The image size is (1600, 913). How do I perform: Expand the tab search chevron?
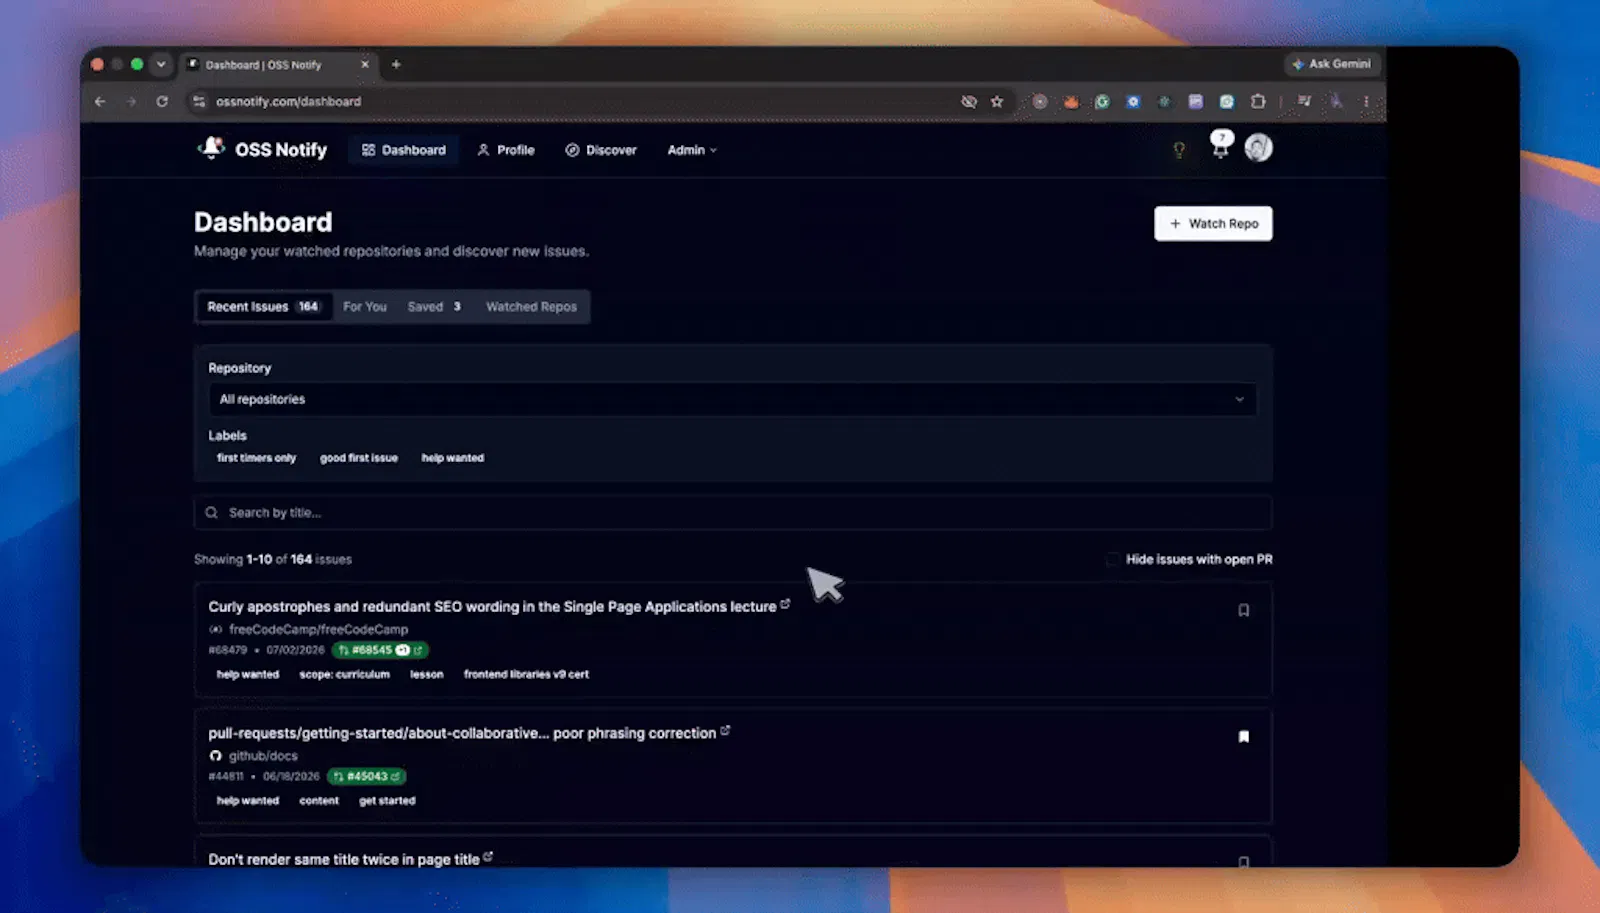[161, 64]
